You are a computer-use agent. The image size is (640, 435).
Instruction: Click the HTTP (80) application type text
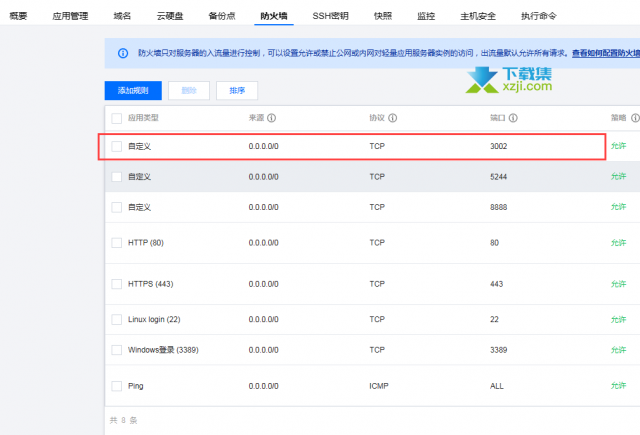click(x=146, y=243)
